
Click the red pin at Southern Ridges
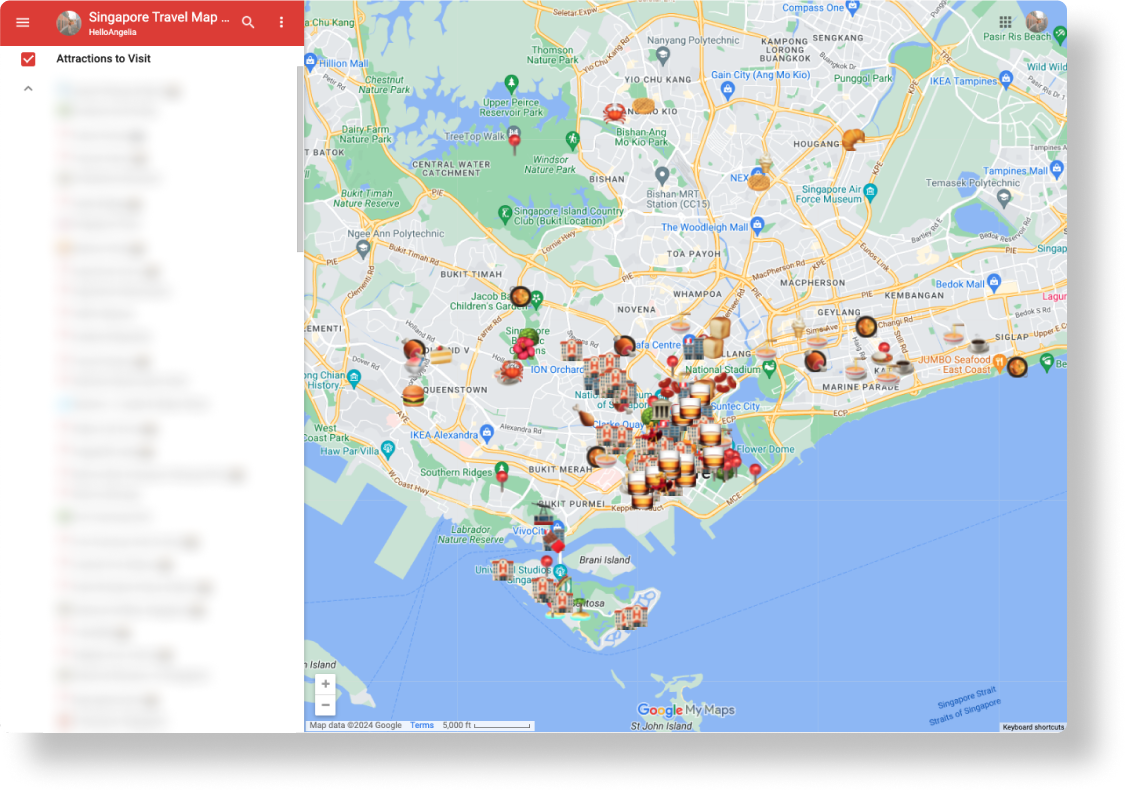(502, 477)
